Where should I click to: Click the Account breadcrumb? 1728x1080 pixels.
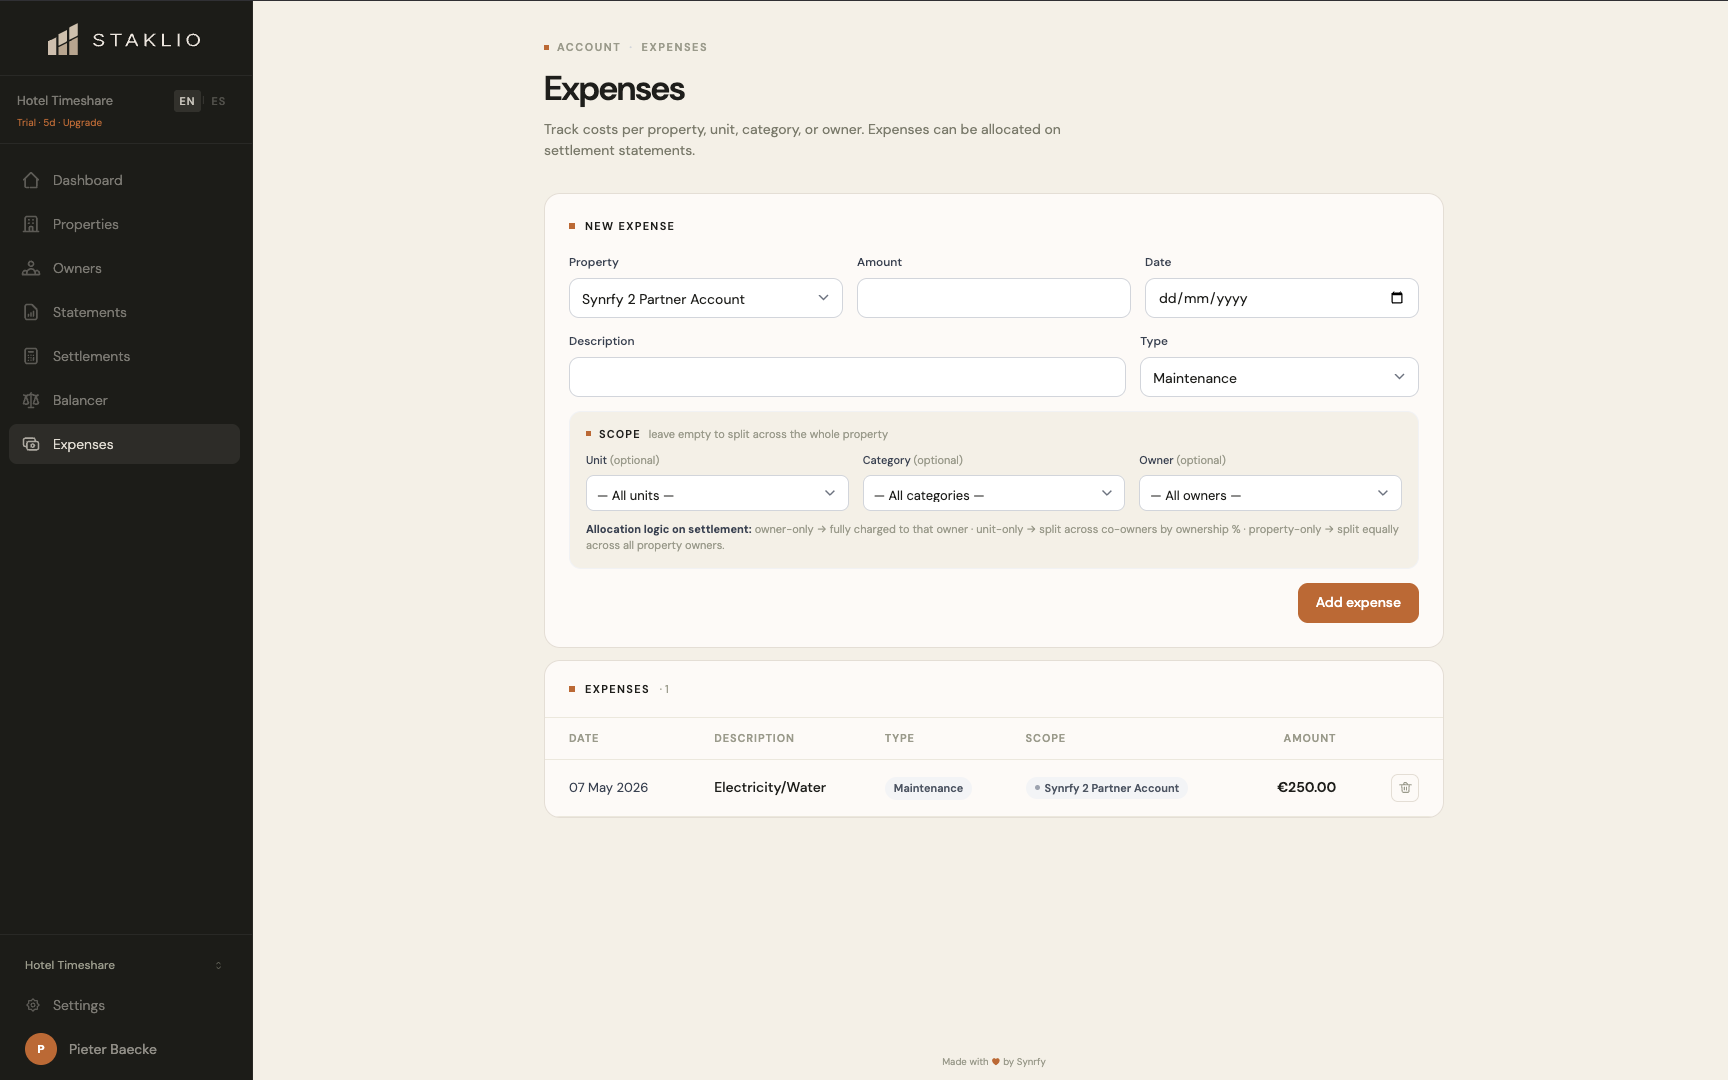tap(588, 47)
